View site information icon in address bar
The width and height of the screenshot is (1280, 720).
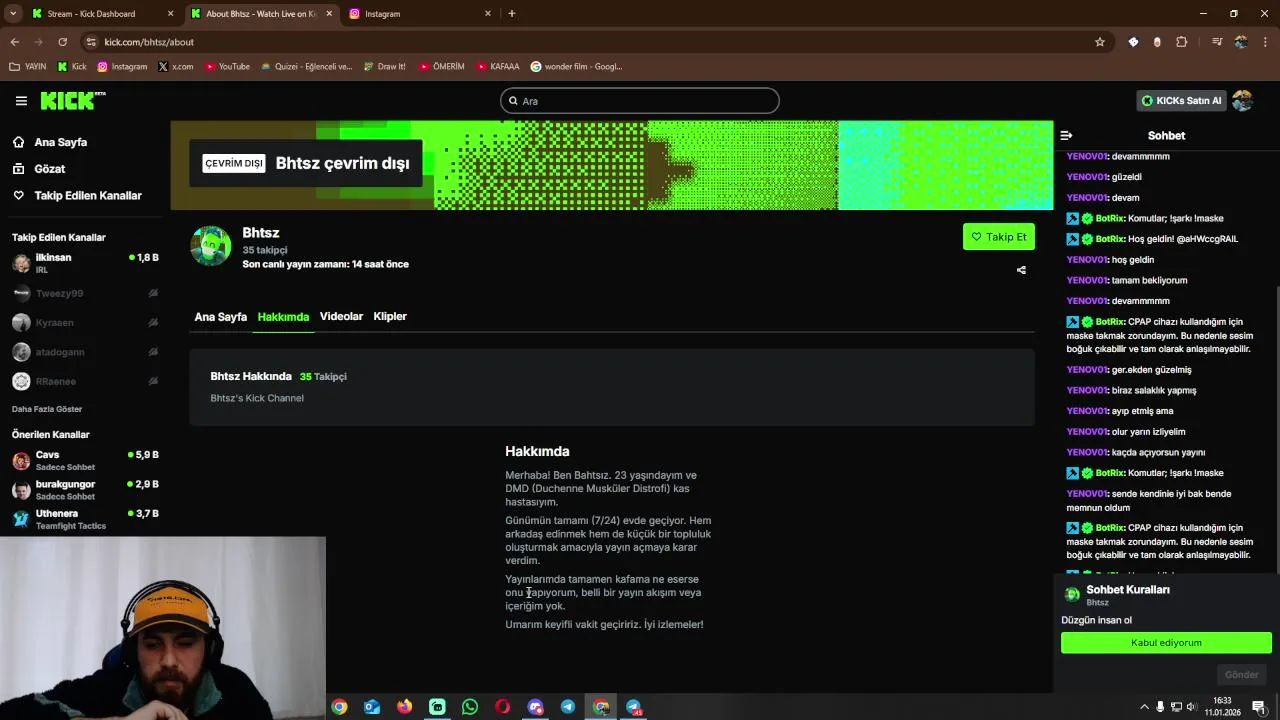coord(91,42)
